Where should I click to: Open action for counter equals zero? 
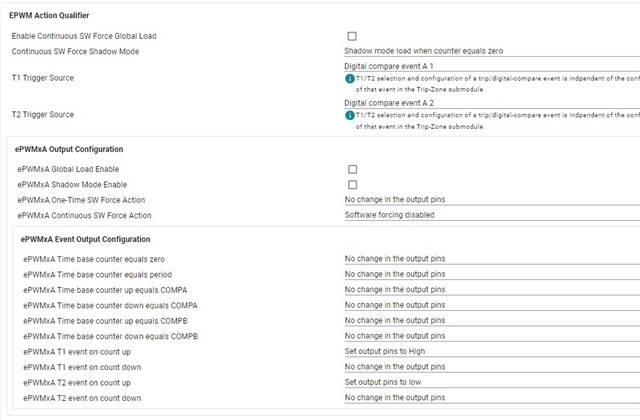point(490,259)
